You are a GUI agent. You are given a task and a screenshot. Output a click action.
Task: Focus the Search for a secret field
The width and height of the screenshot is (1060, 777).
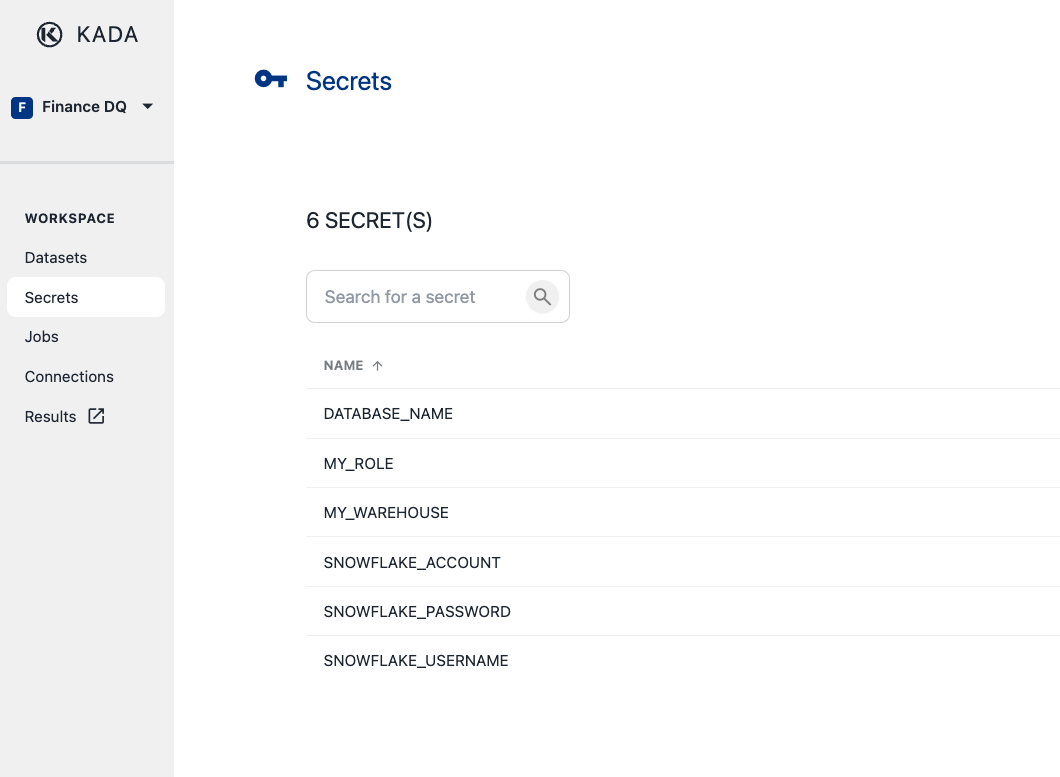[415, 297]
